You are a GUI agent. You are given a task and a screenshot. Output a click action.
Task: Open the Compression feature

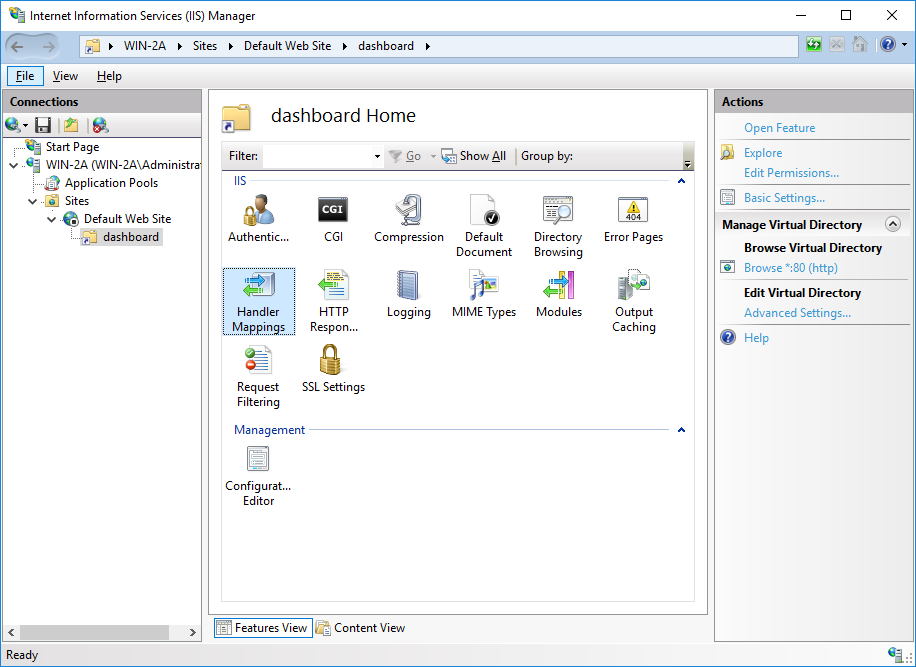pos(408,212)
